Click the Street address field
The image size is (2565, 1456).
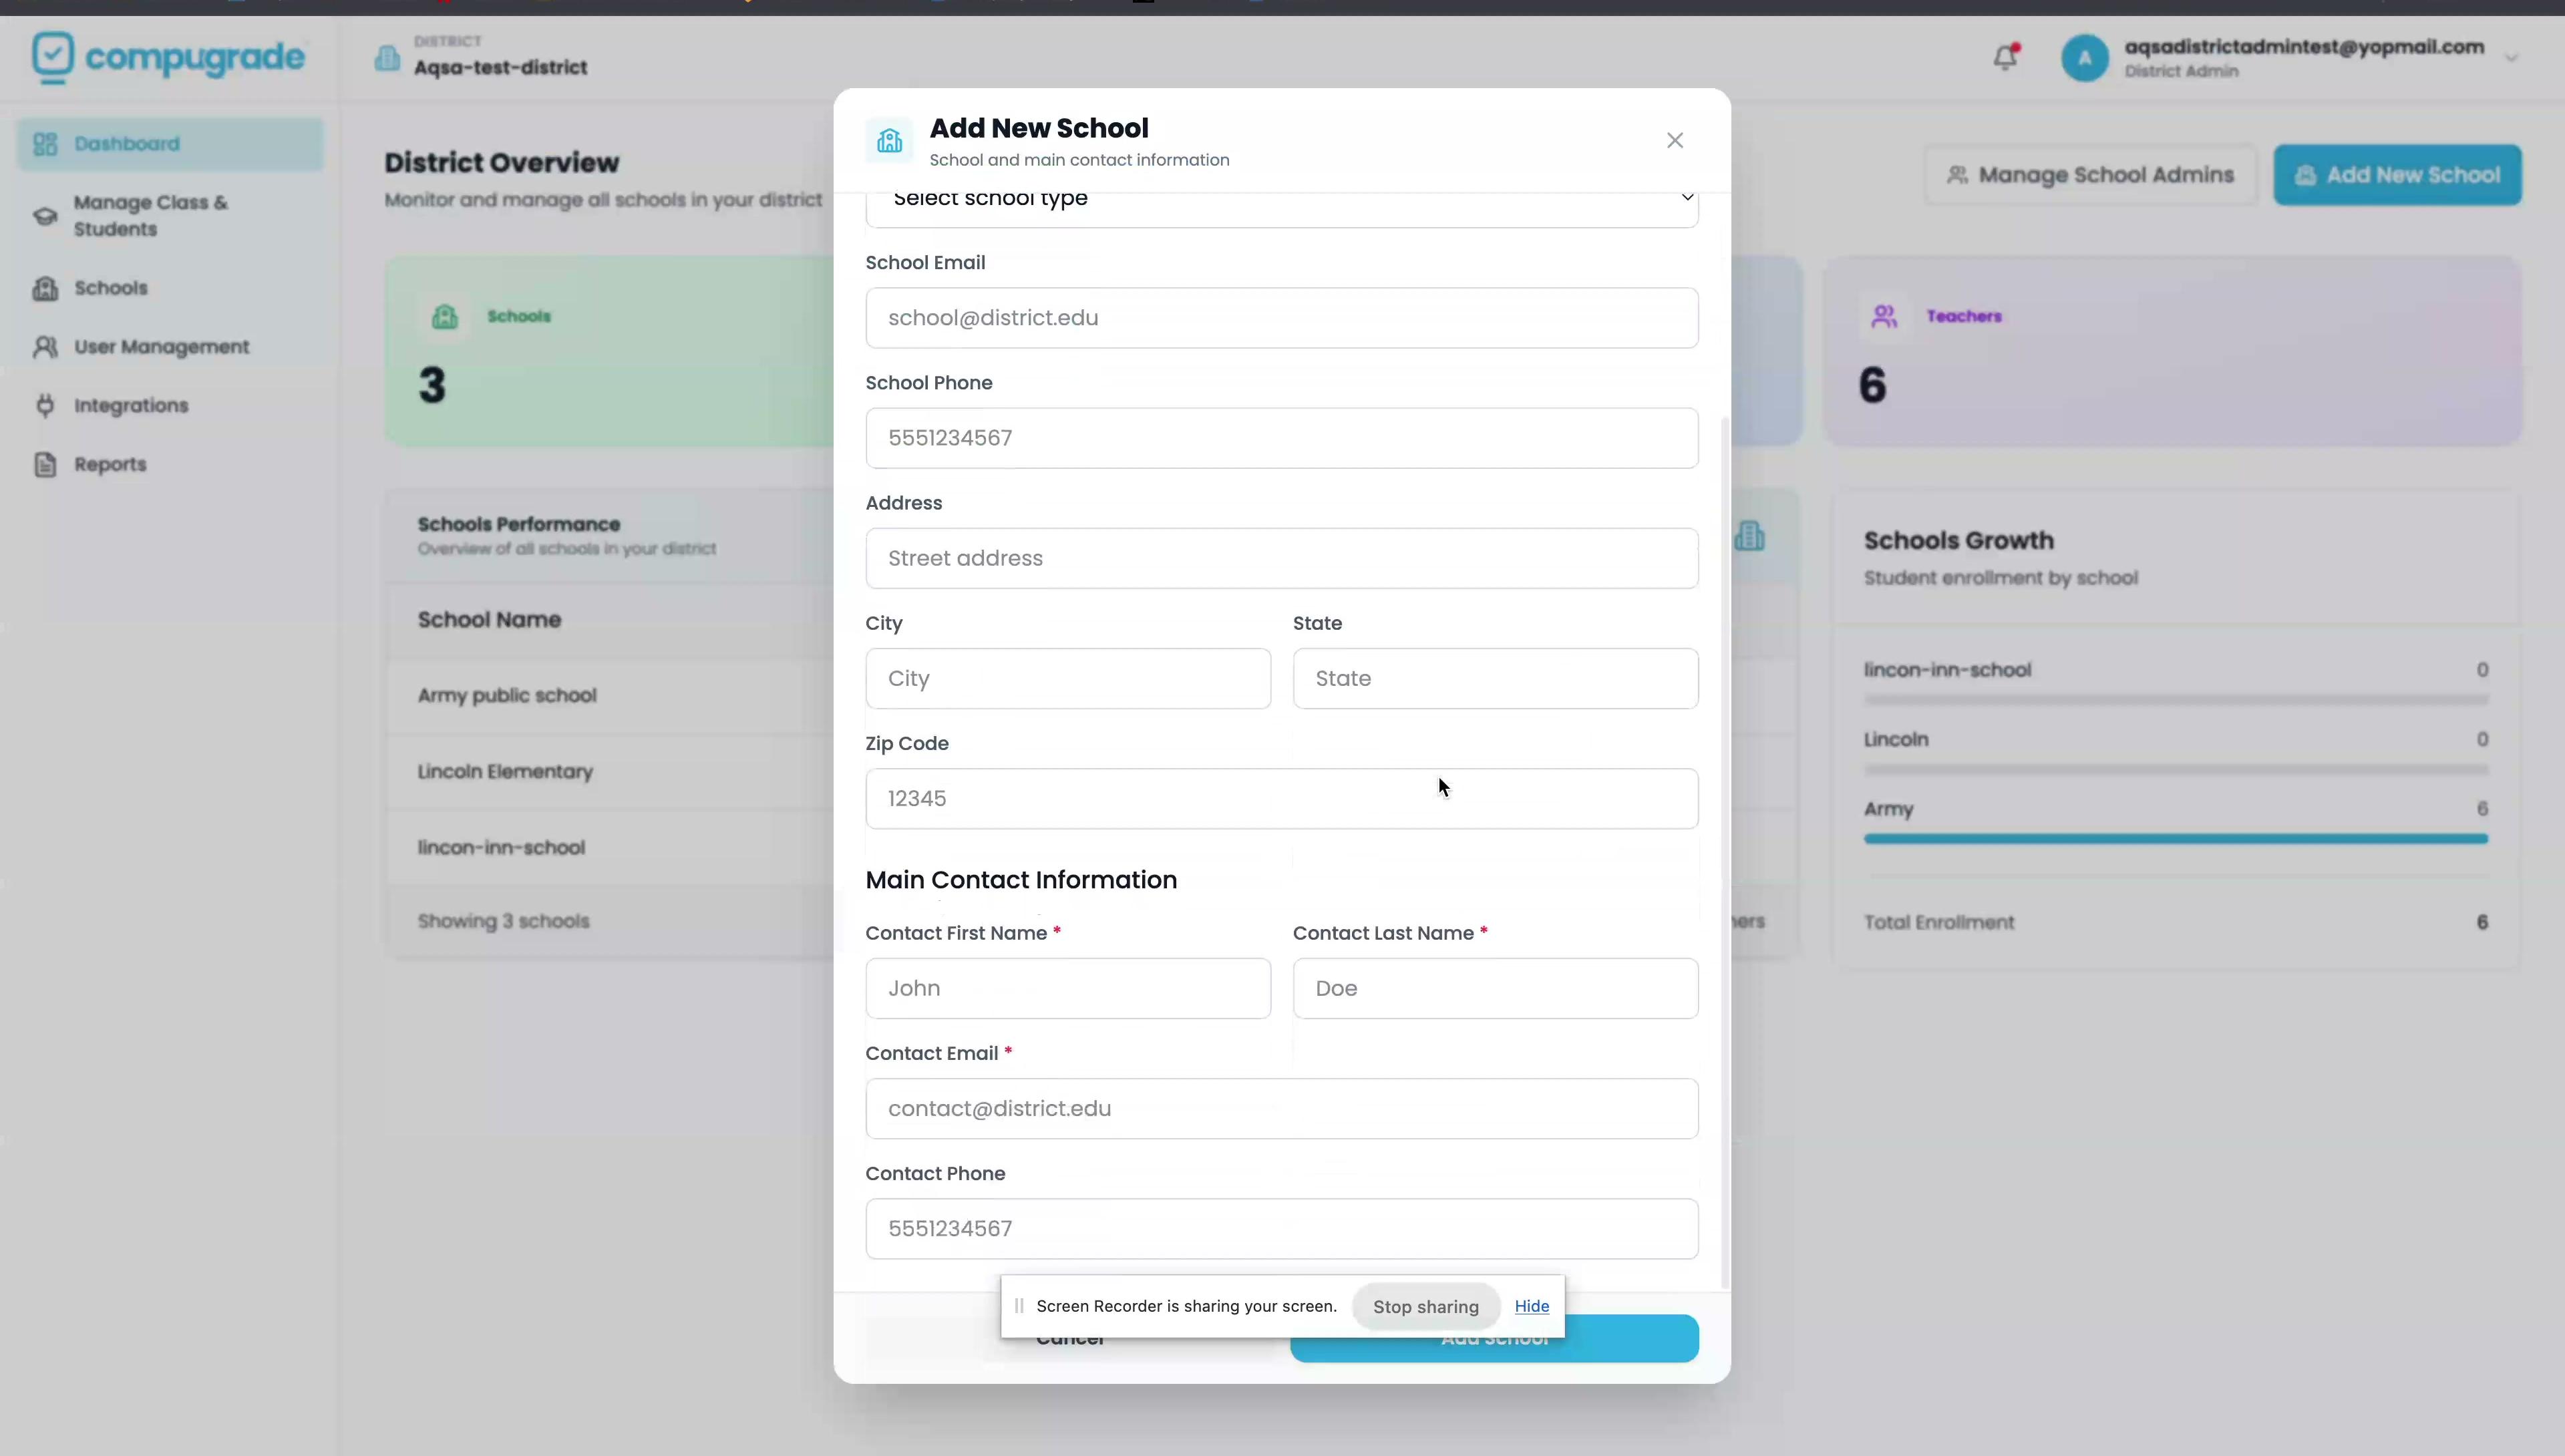(1282, 558)
